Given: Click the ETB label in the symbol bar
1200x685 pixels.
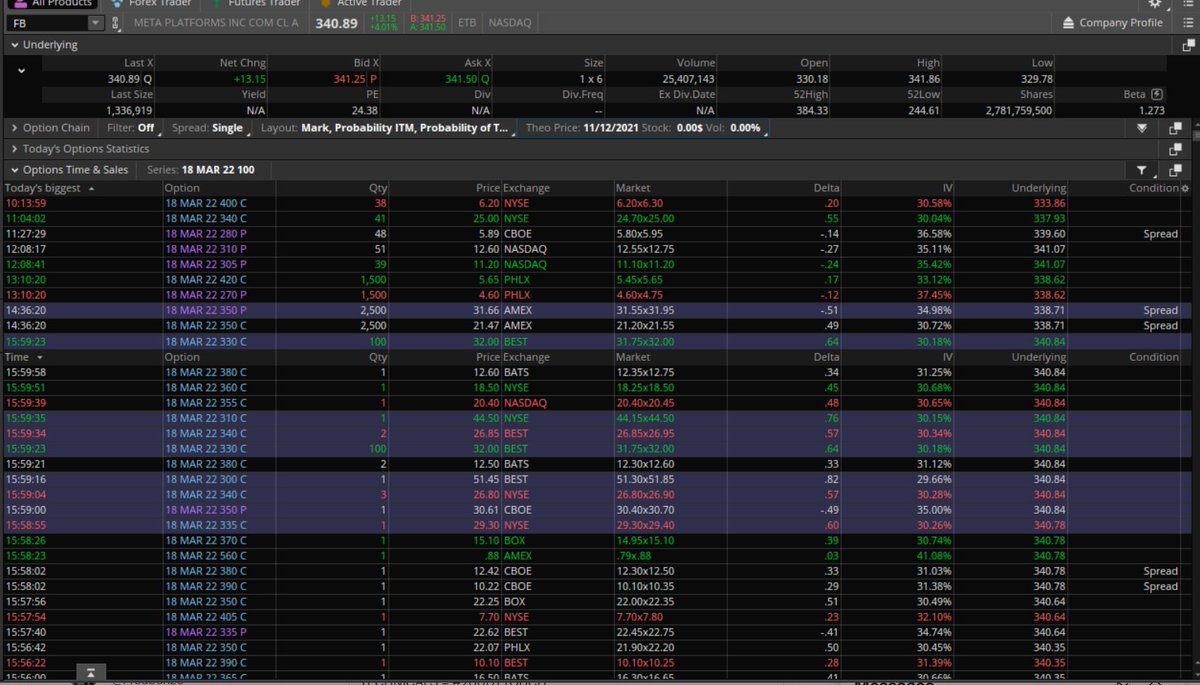Looking at the screenshot, I should pyautogui.click(x=467, y=23).
